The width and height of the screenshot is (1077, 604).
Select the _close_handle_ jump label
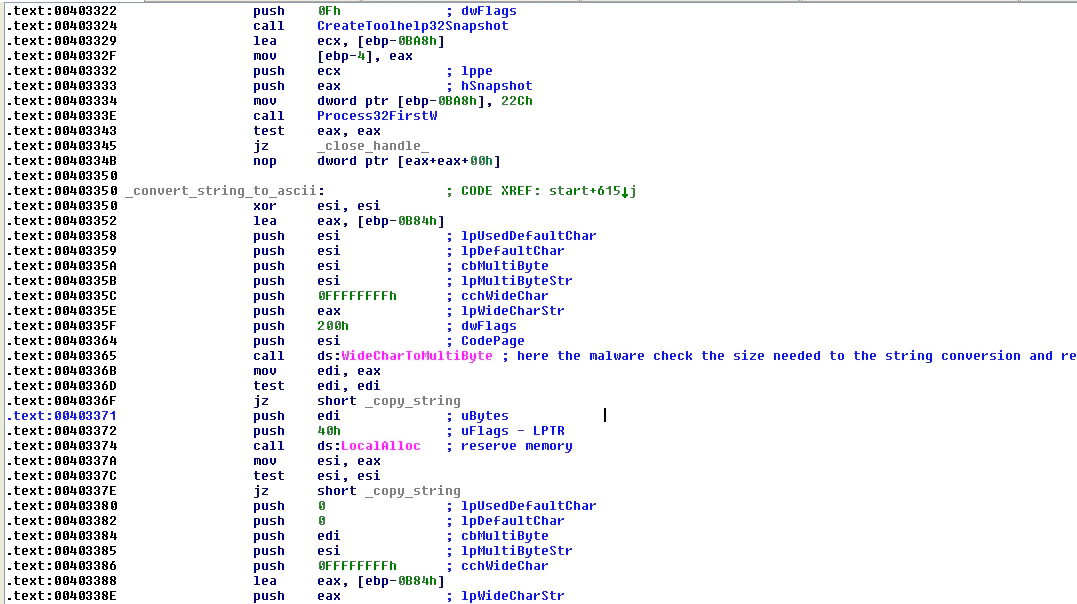coord(372,146)
